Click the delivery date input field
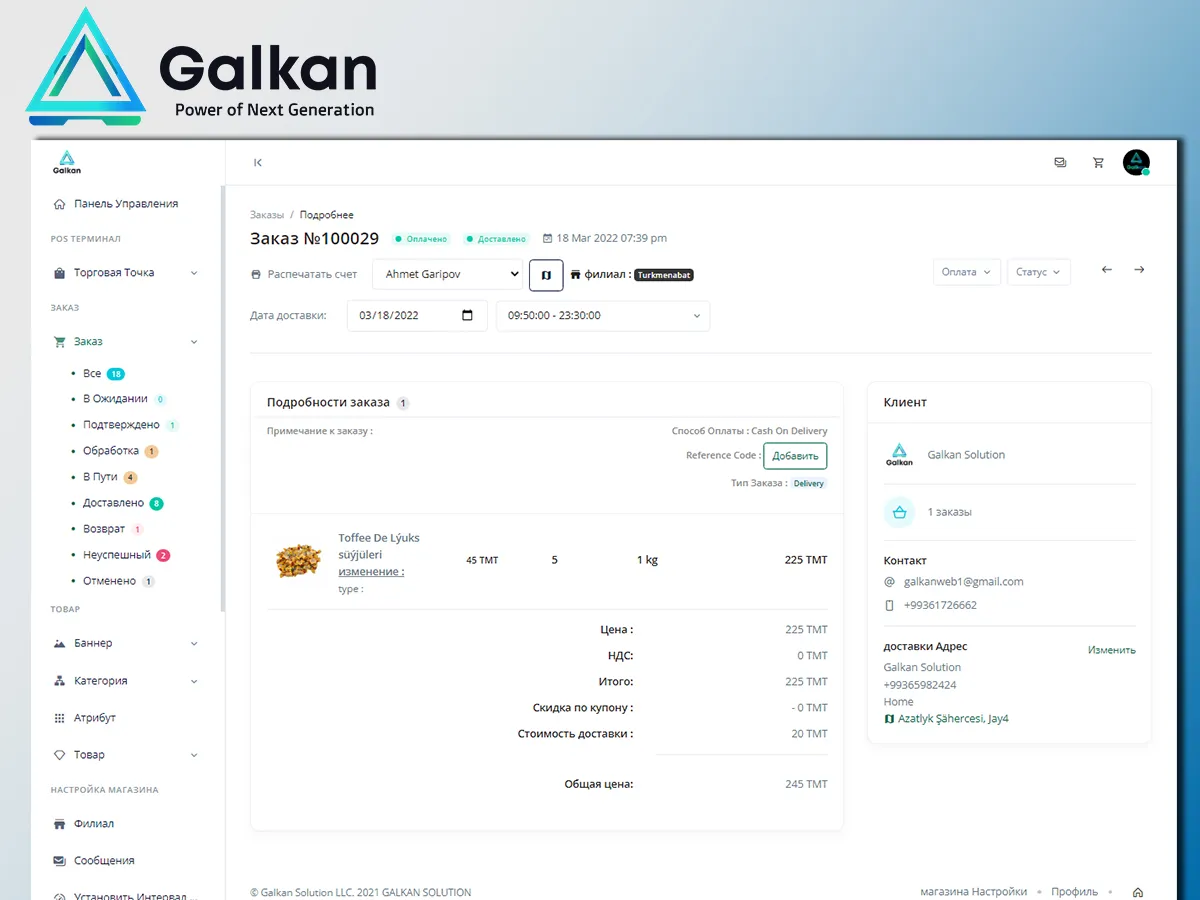The width and height of the screenshot is (1200, 900). point(417,316)
